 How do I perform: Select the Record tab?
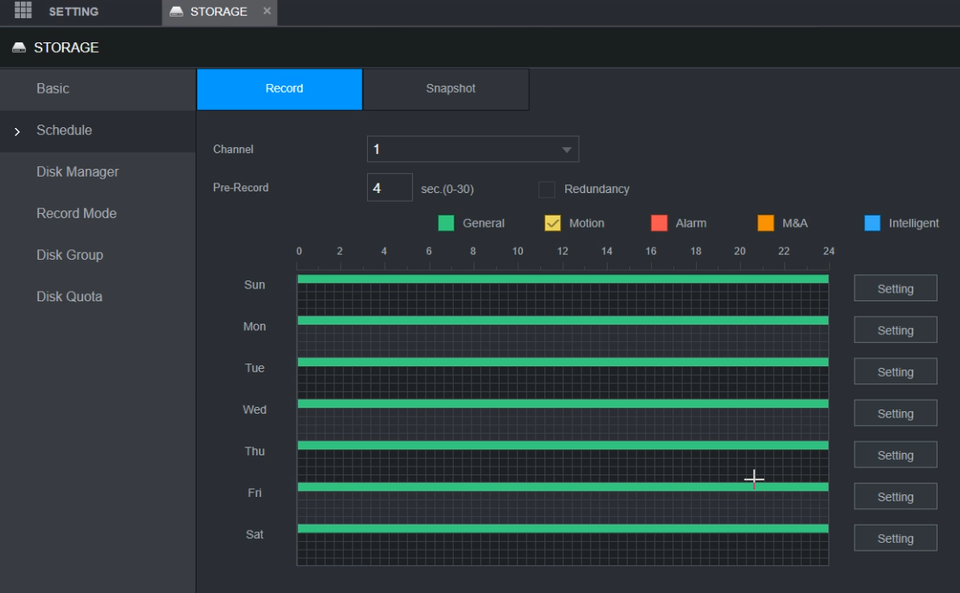284,89
